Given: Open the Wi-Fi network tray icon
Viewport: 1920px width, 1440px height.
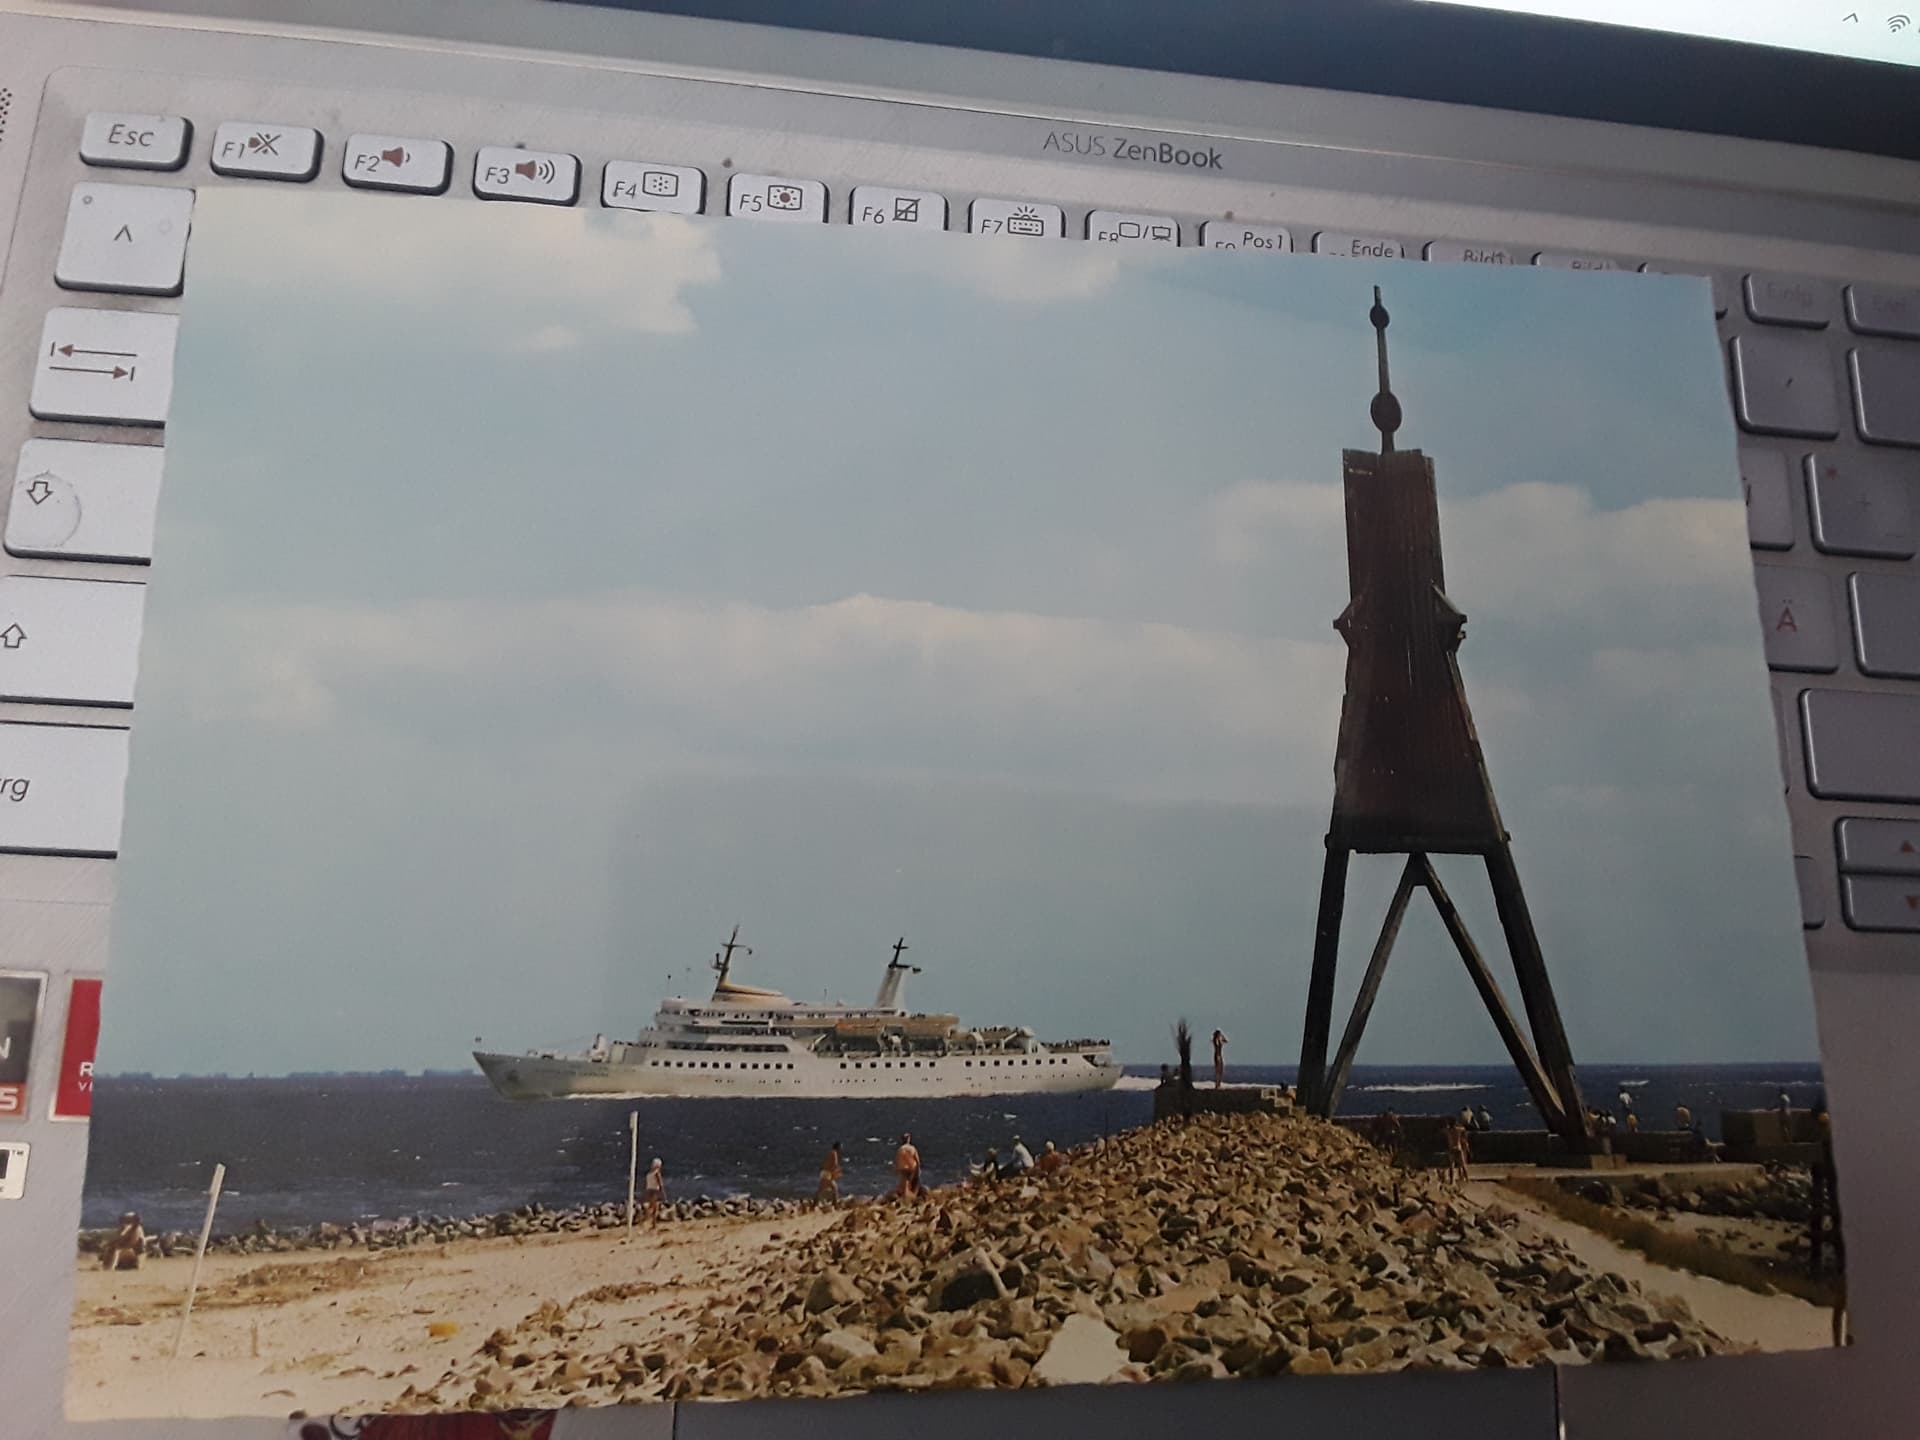Looking at the screenshot, I should (x=1898, y=25).
